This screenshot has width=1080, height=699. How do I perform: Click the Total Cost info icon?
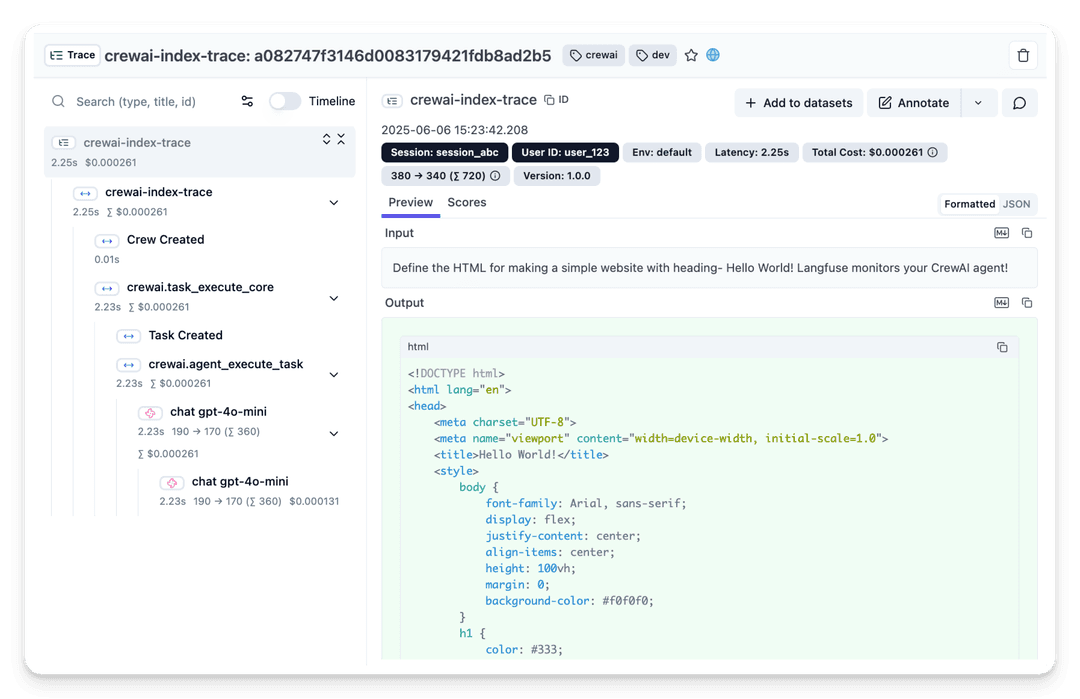[x=932, y=152]
